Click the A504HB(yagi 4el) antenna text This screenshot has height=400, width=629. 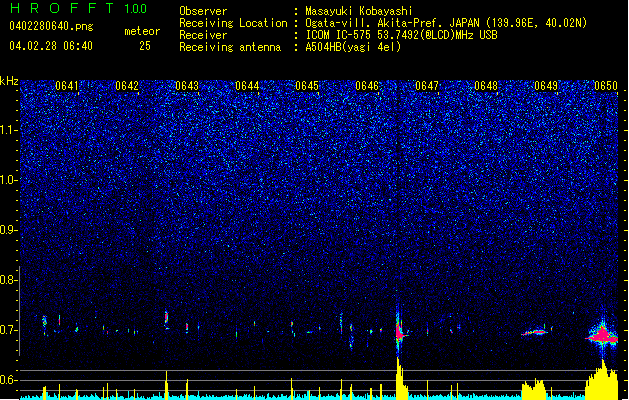(x=353, y=47)
